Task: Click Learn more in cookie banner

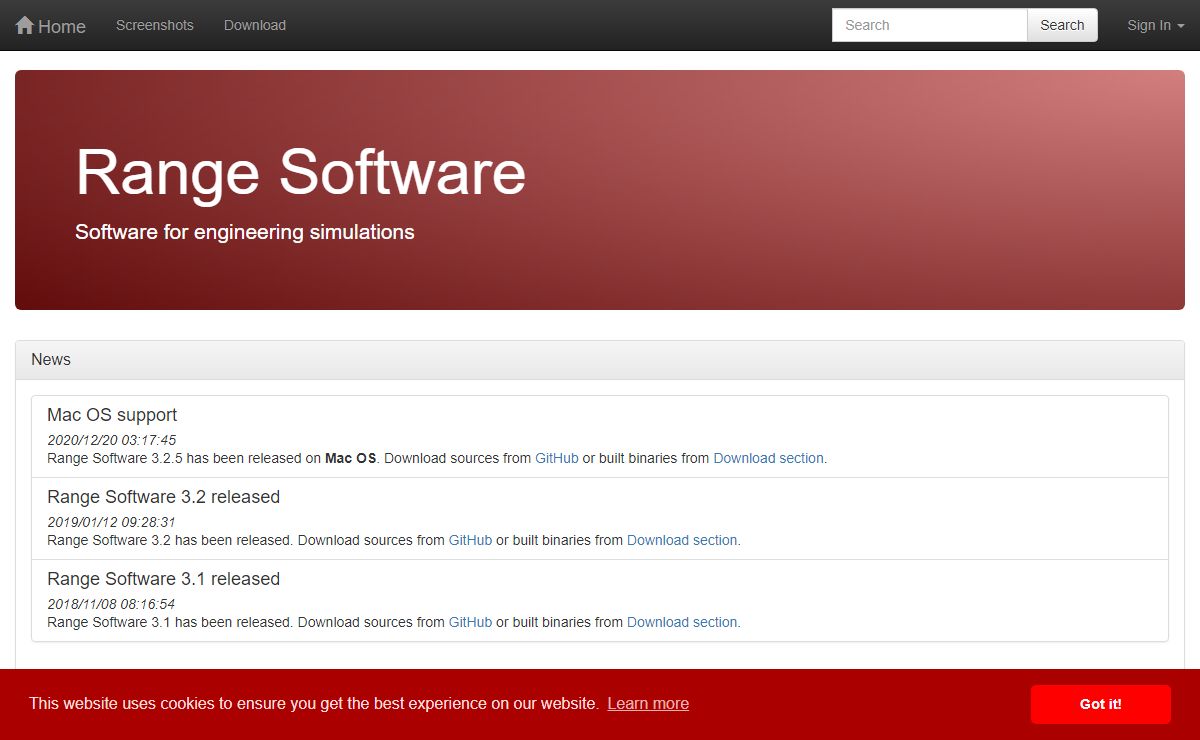Action: [648, 703]
